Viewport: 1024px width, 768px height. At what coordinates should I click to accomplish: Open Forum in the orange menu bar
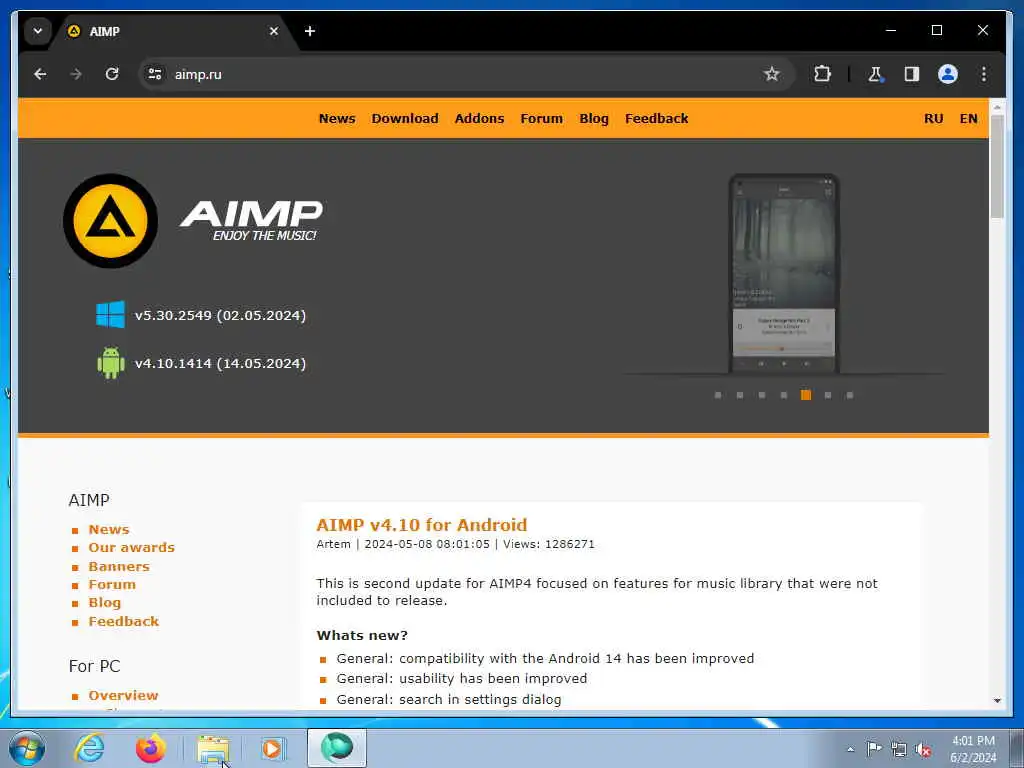(x=541, y=119)
